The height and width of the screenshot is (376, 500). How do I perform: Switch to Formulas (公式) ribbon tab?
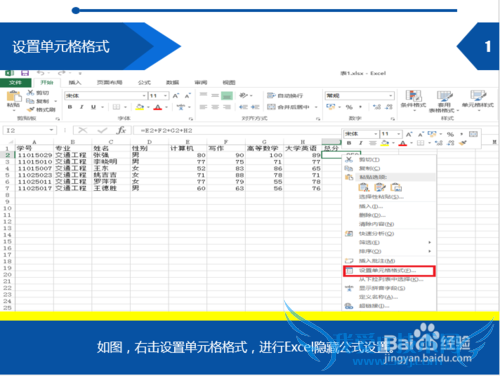(x=144, y=82)
